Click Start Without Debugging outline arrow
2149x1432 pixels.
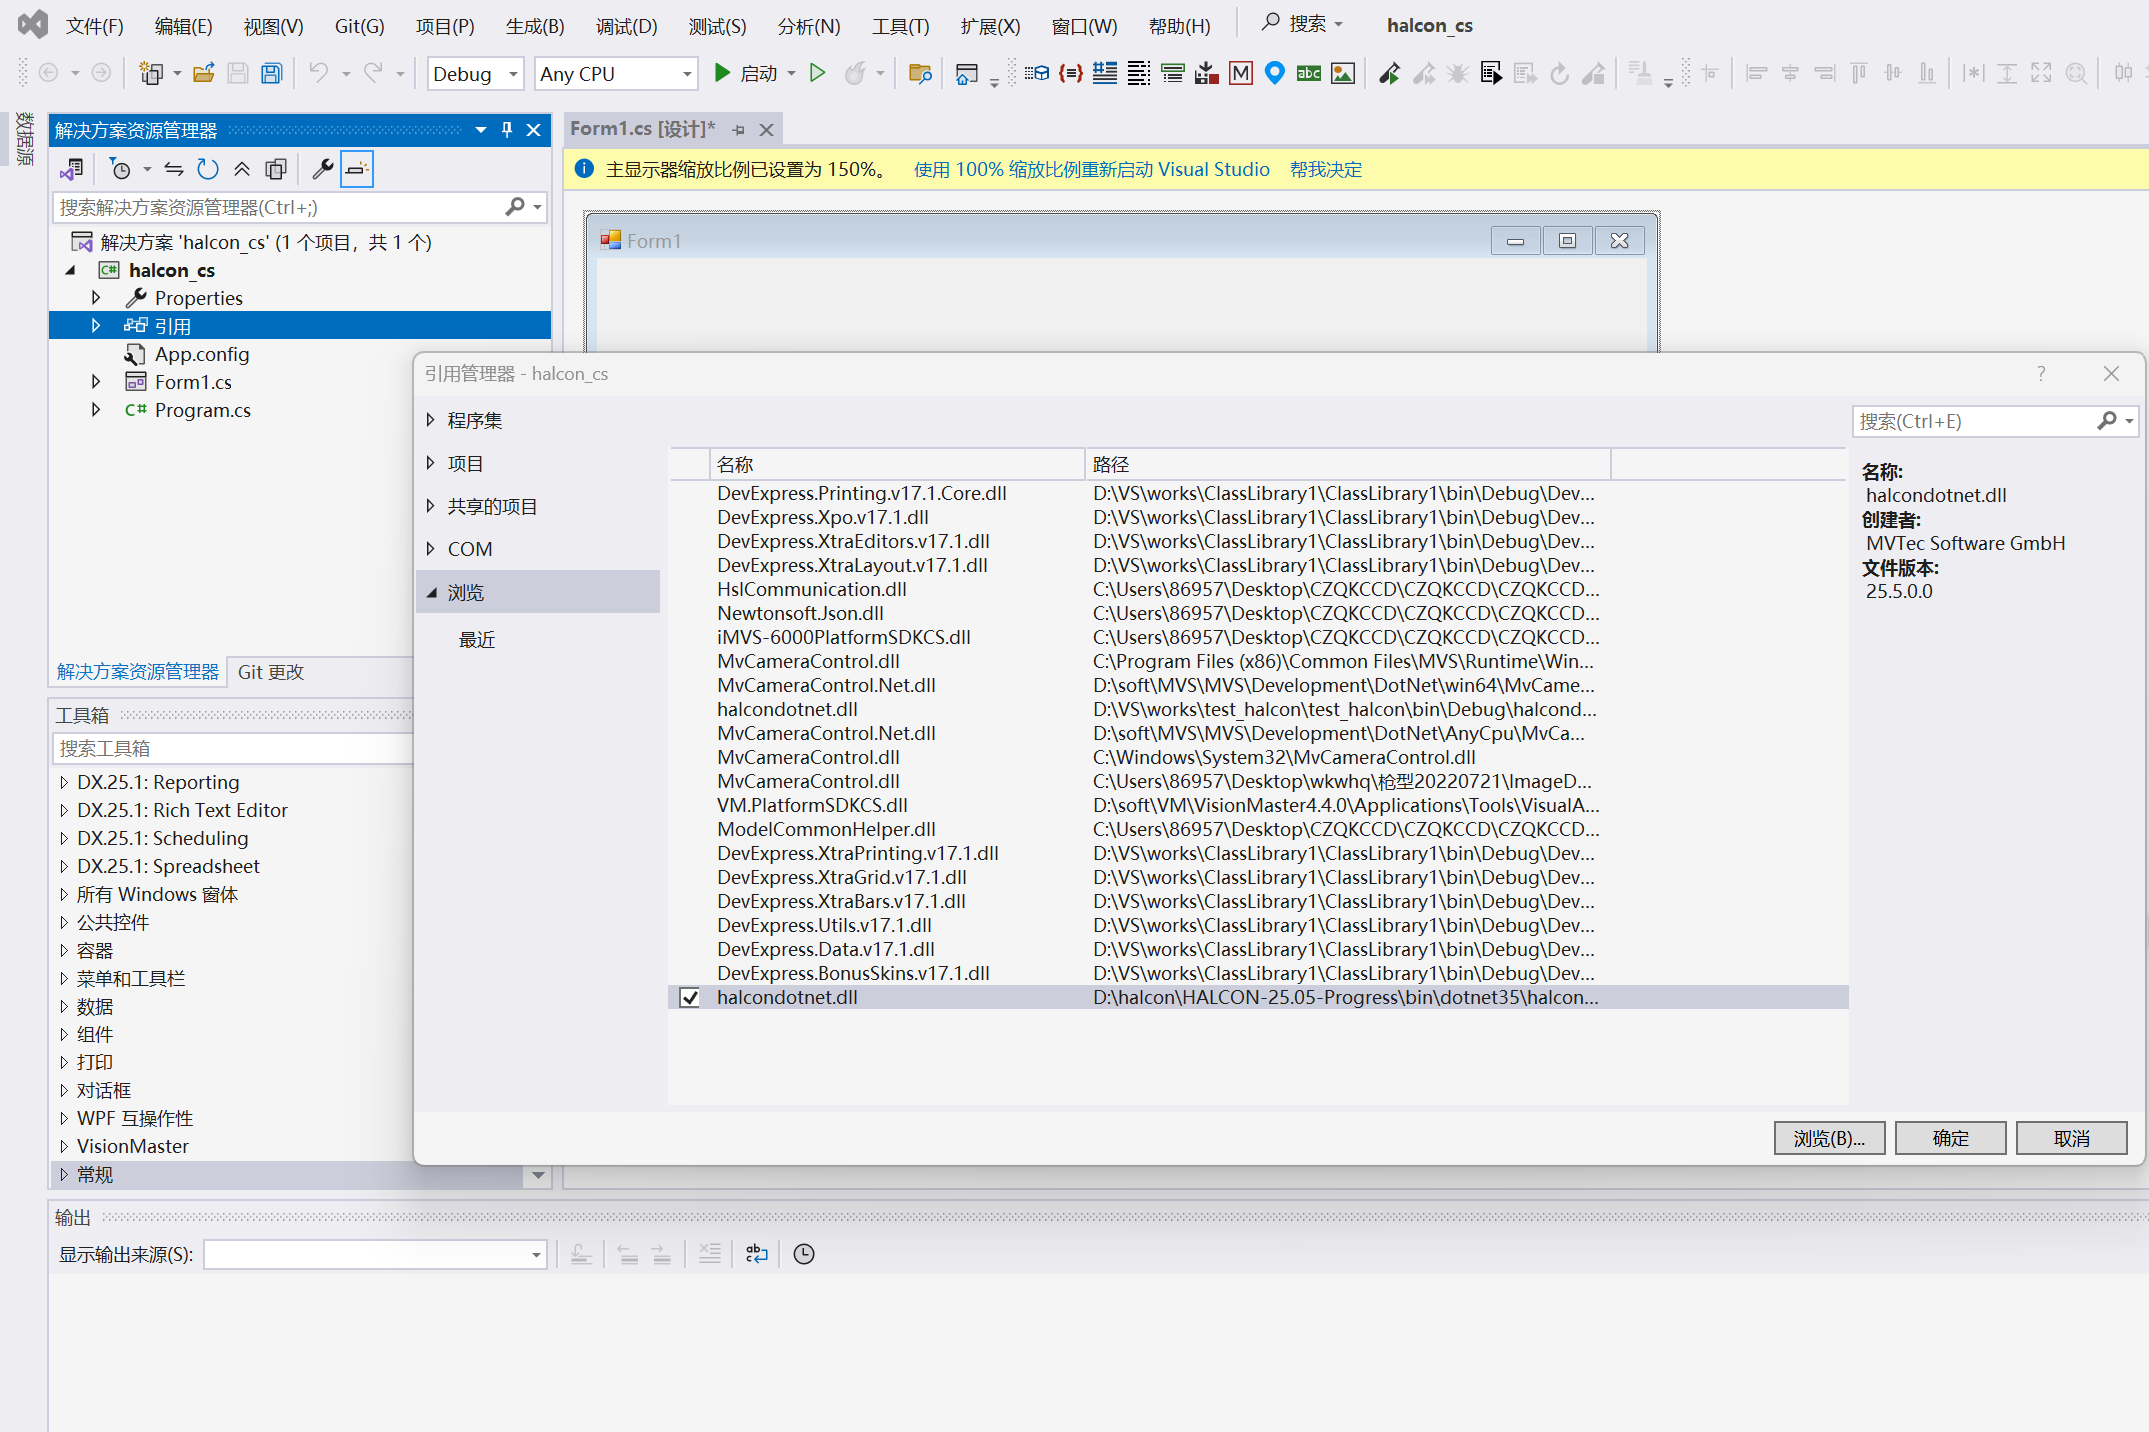coord(817,73)
